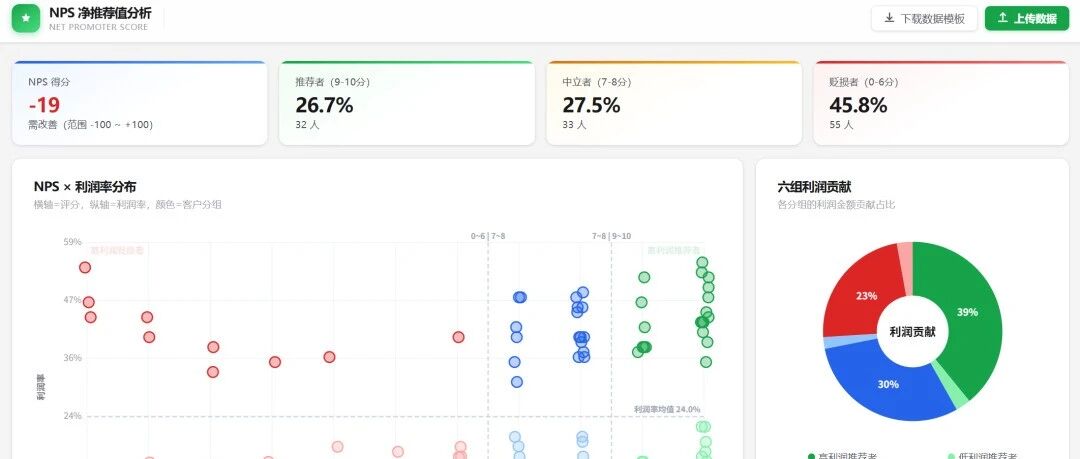Screen dimensions: 1080x459
Task: Click the 0~6 | 7~8 divider label
Action: [488, 236]
